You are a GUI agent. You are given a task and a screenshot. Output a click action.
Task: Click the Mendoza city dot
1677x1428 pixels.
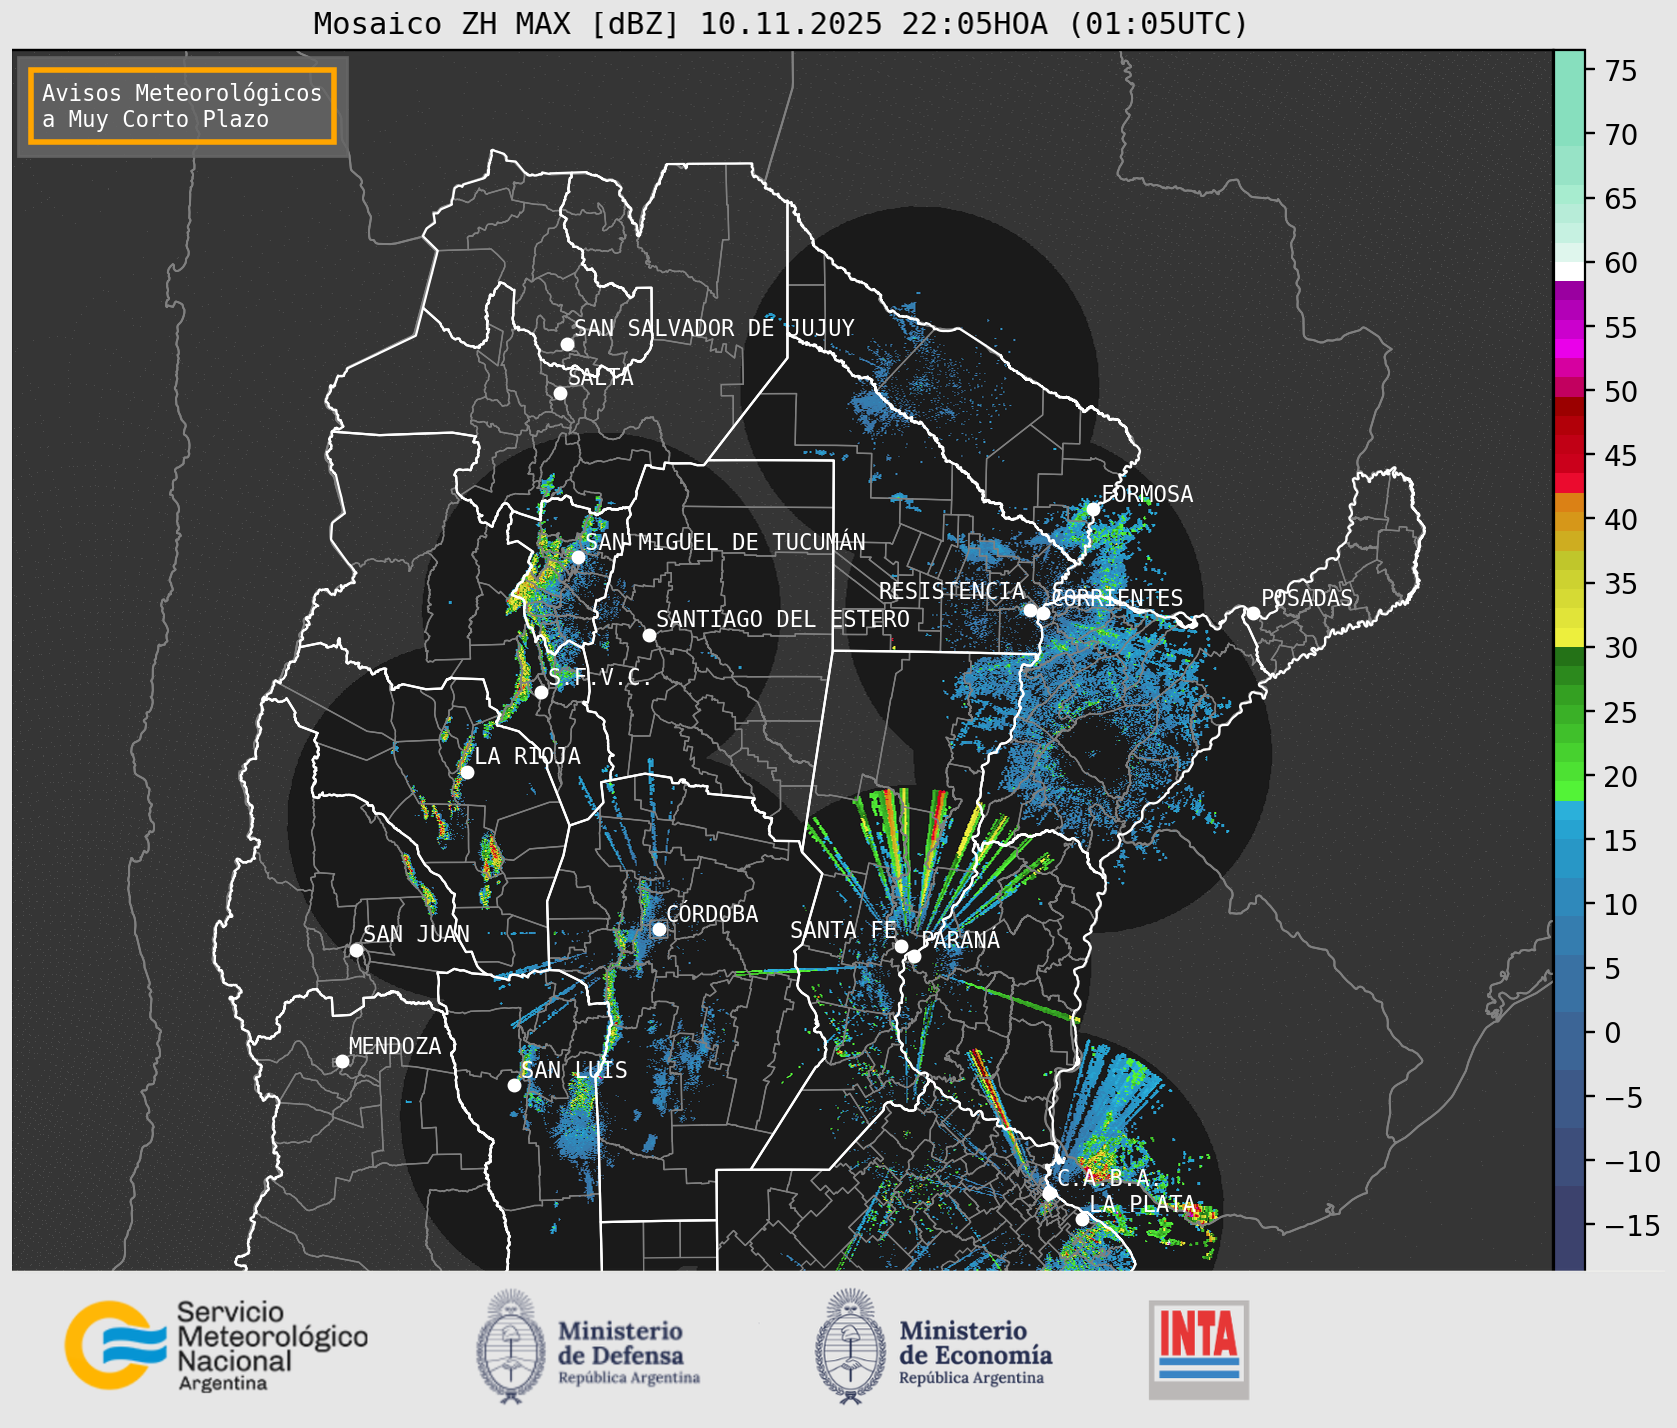coord(342,1061)
